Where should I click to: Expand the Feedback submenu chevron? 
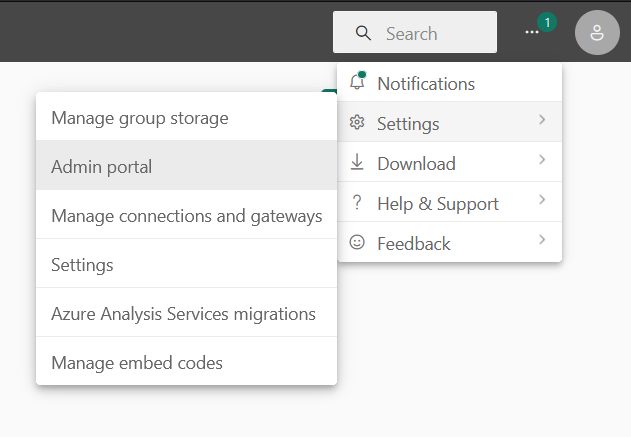pyautogui.click(x=542, y=240)
